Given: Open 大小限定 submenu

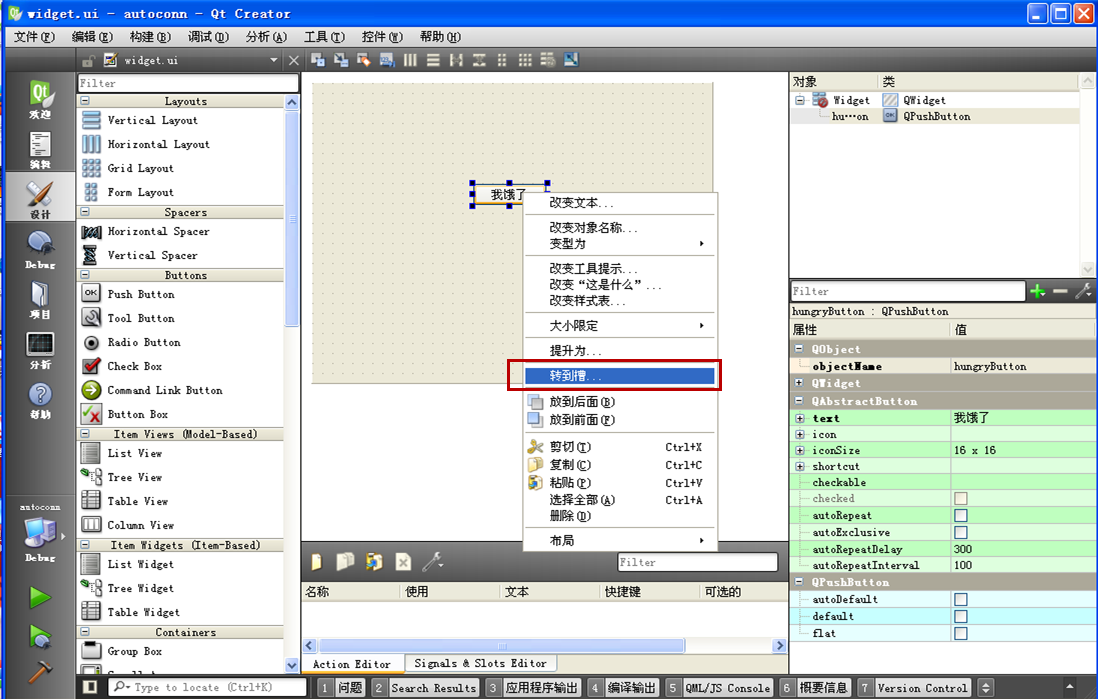Looking at the screenshot, I should pyautogui.click(x=620, y=326).
